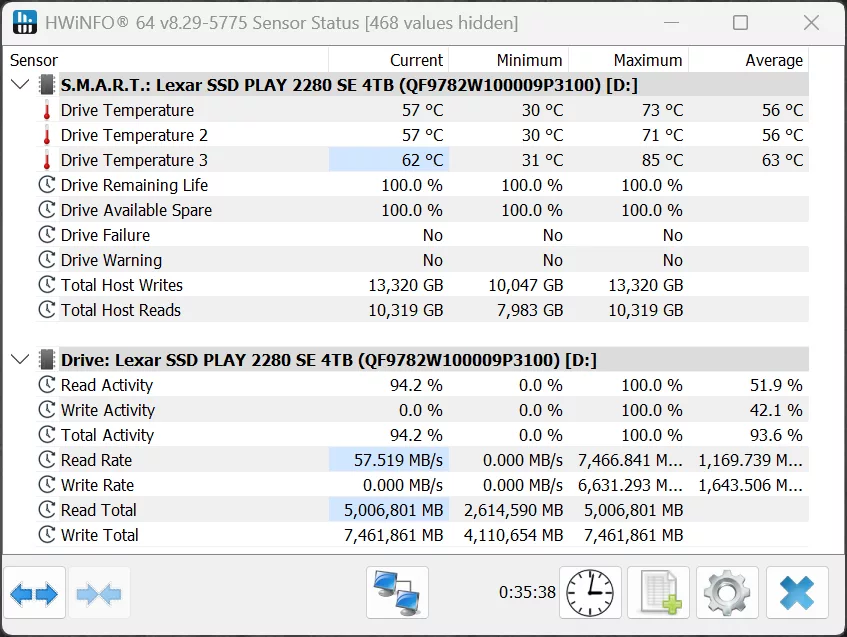Select the Total Activity label
This screenshot has height=637, width=847.
pos(107,435)
